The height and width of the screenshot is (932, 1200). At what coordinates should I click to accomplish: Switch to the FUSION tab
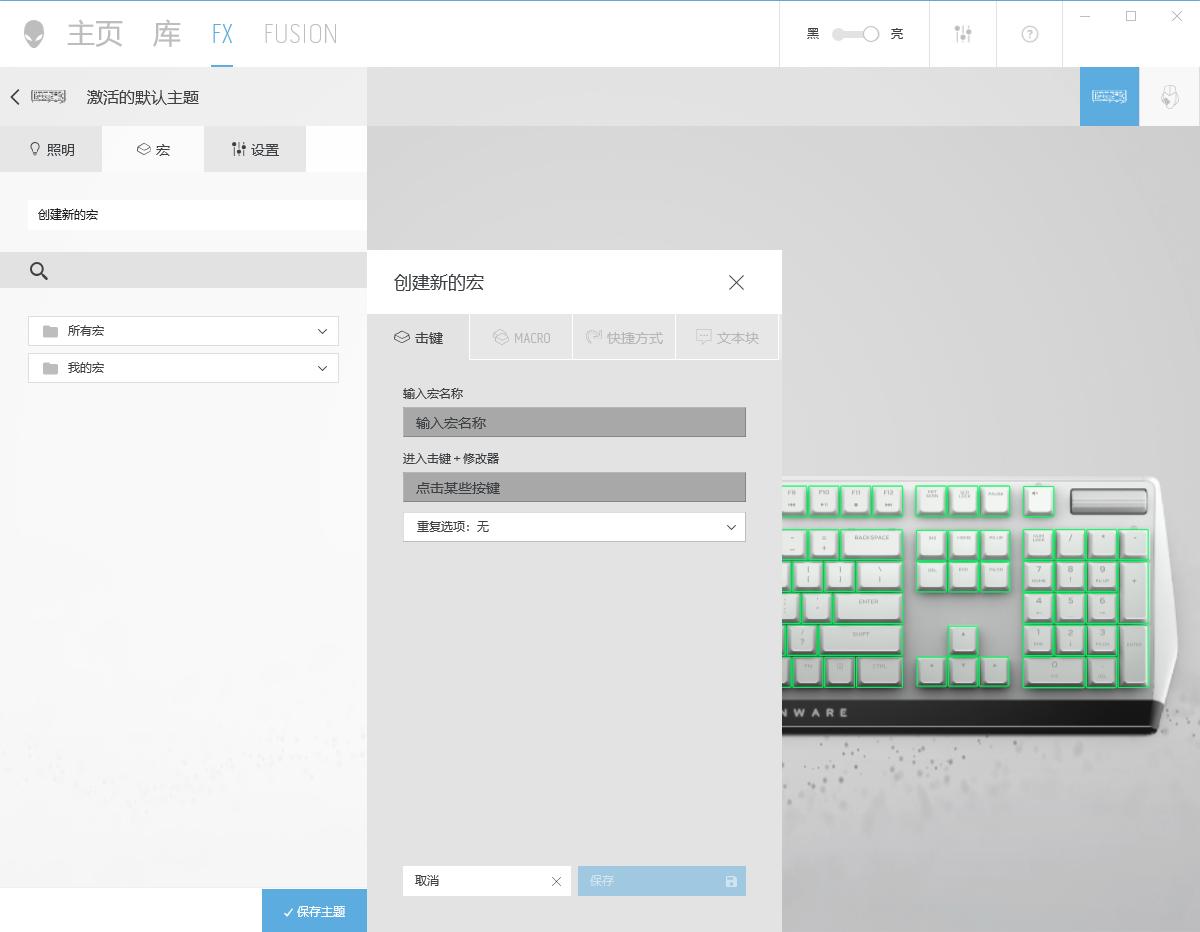tap(300, 34)
